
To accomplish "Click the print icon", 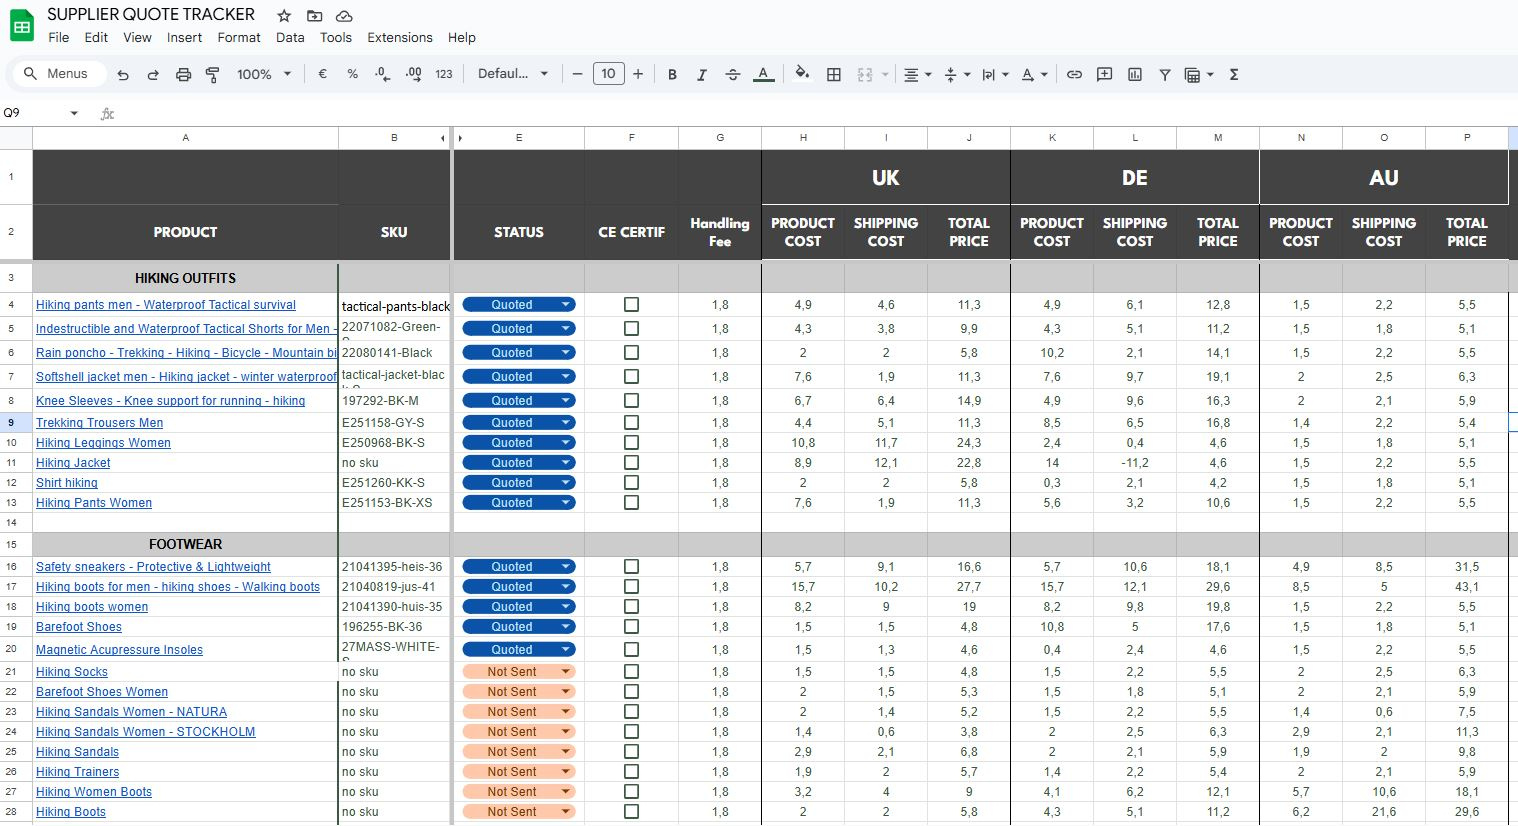I will 183,74.
